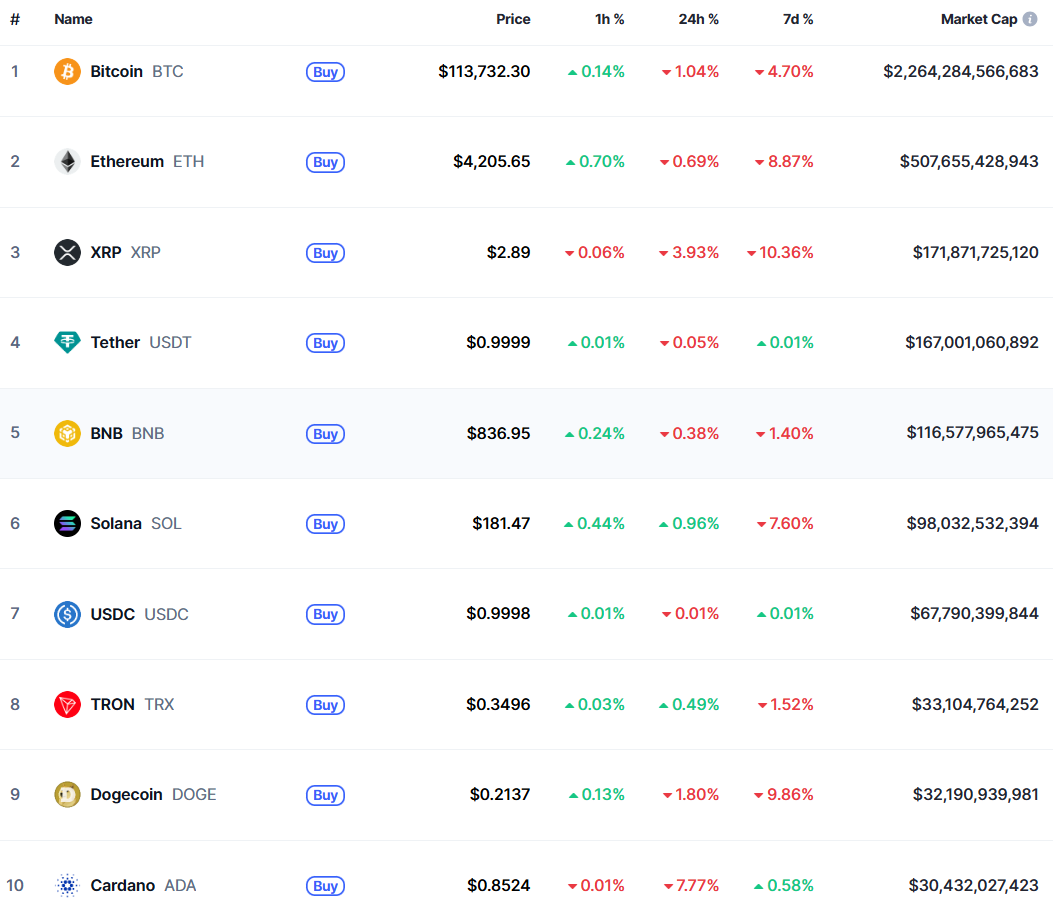
Task: Click the TRON red logo icon
Action: tap(67, 704)
